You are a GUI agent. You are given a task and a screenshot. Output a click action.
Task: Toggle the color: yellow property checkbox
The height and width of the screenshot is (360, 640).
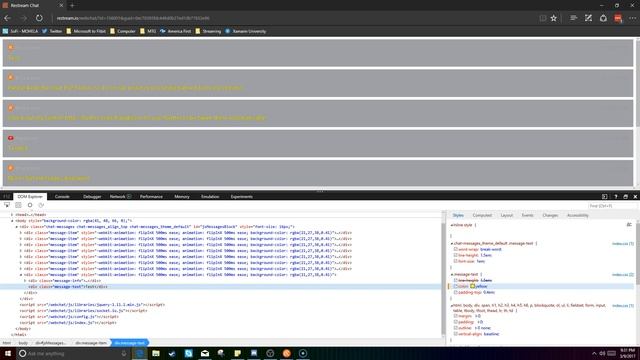coord(456,286)
